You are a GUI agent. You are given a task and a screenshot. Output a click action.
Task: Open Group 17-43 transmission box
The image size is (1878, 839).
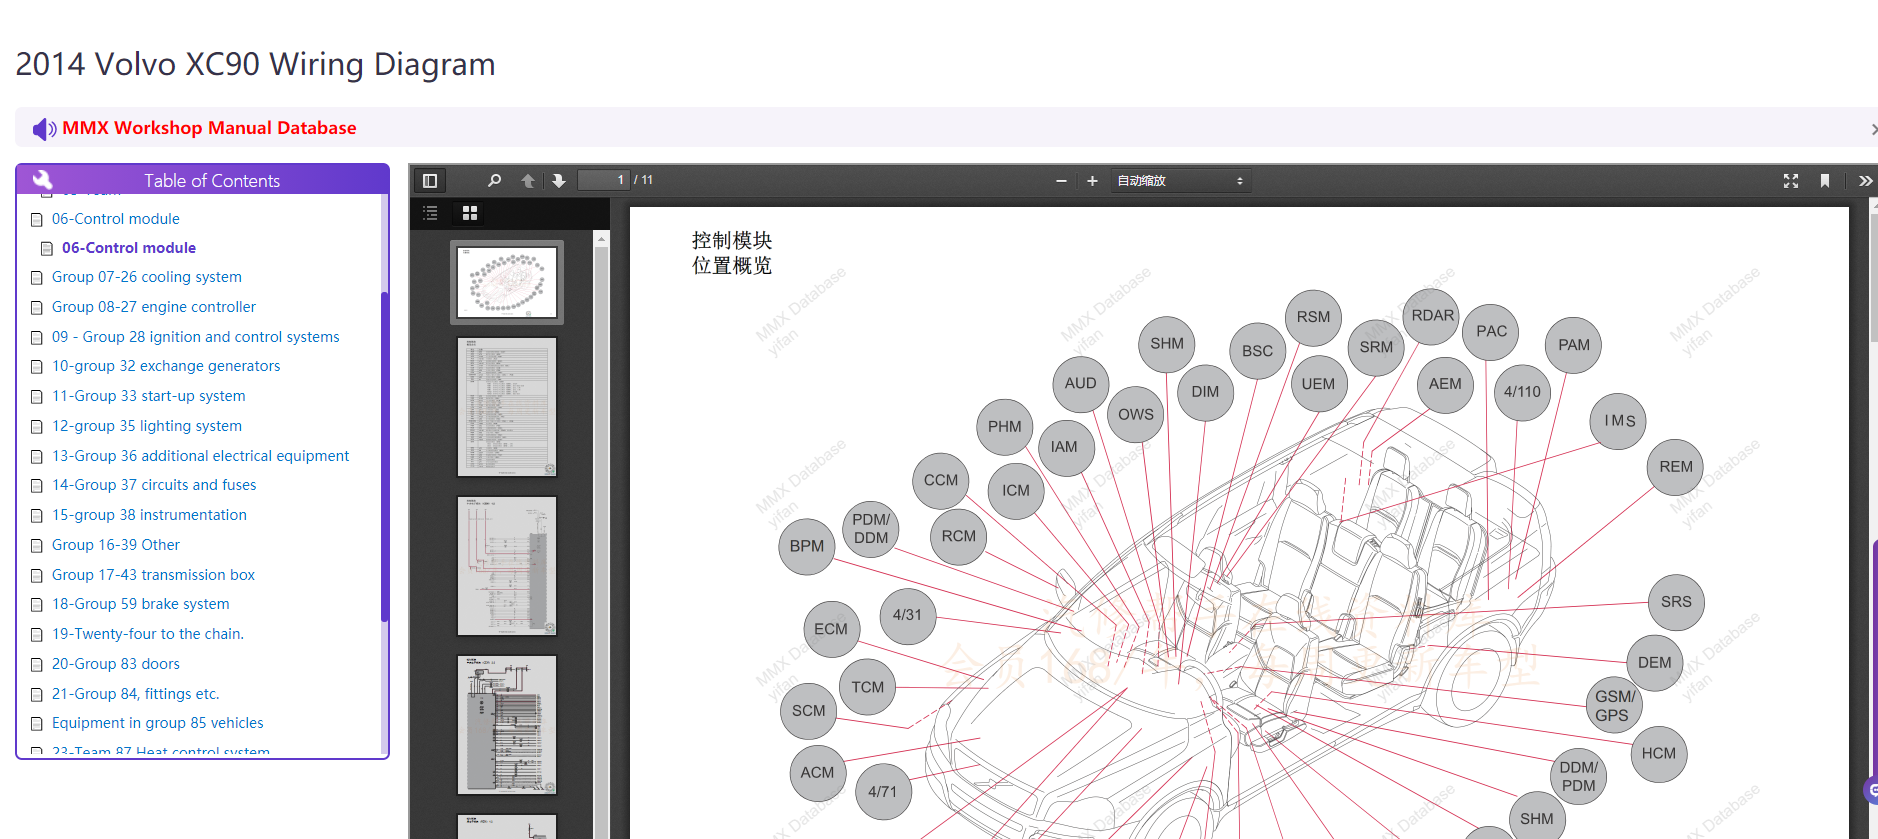pyautogui.click(x=153, y=575)
